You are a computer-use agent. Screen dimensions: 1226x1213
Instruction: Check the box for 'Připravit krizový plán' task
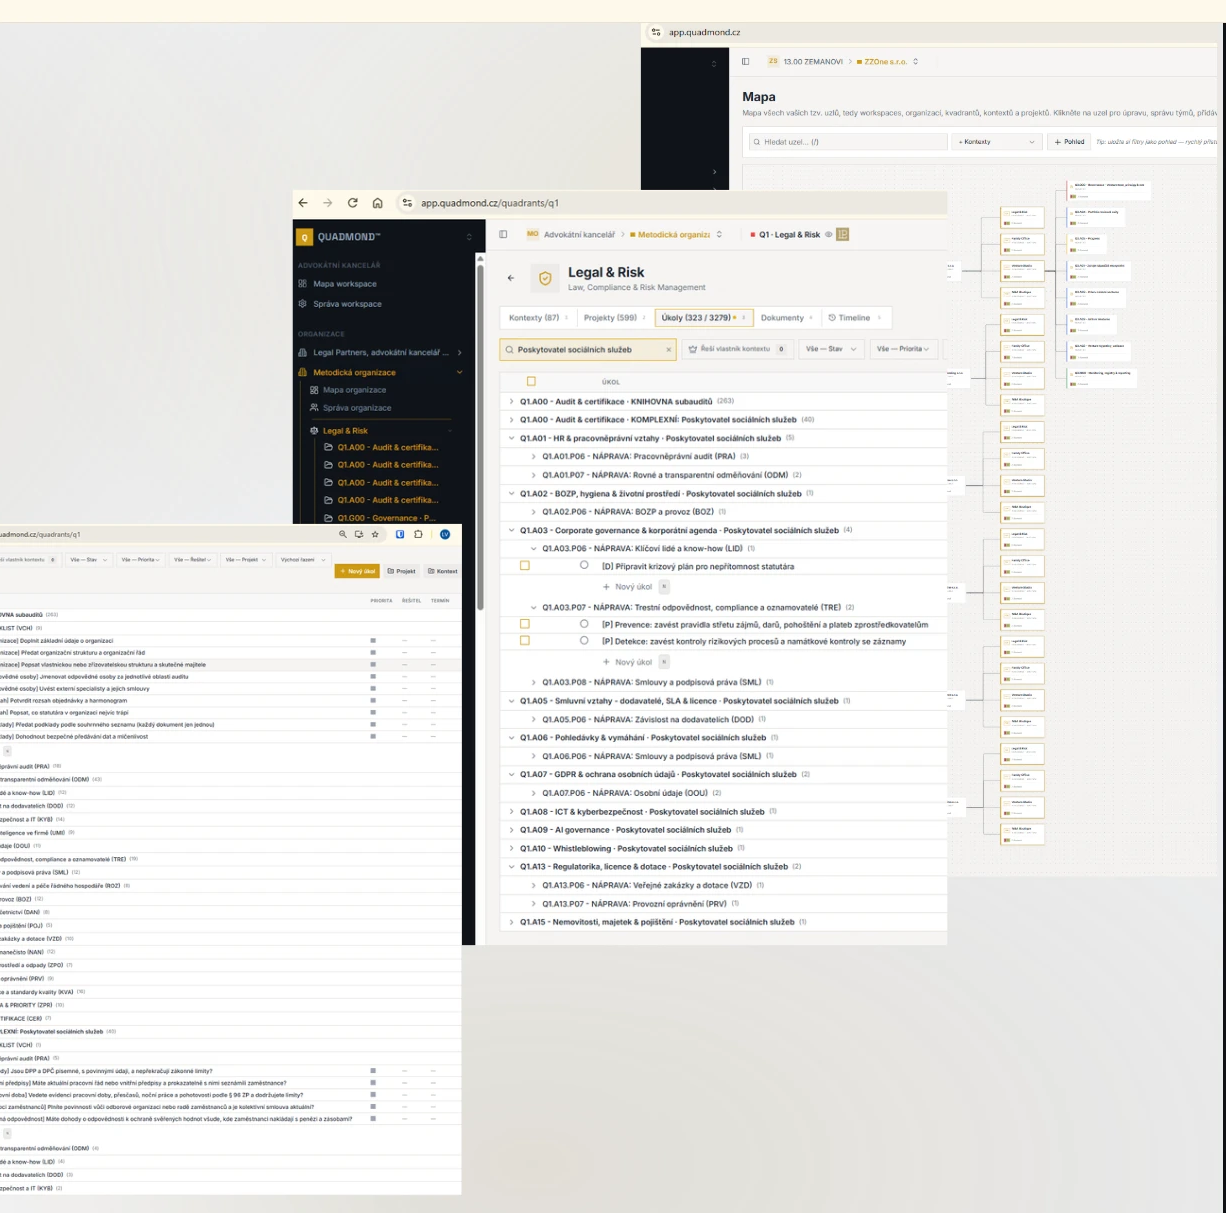[524, 566]
